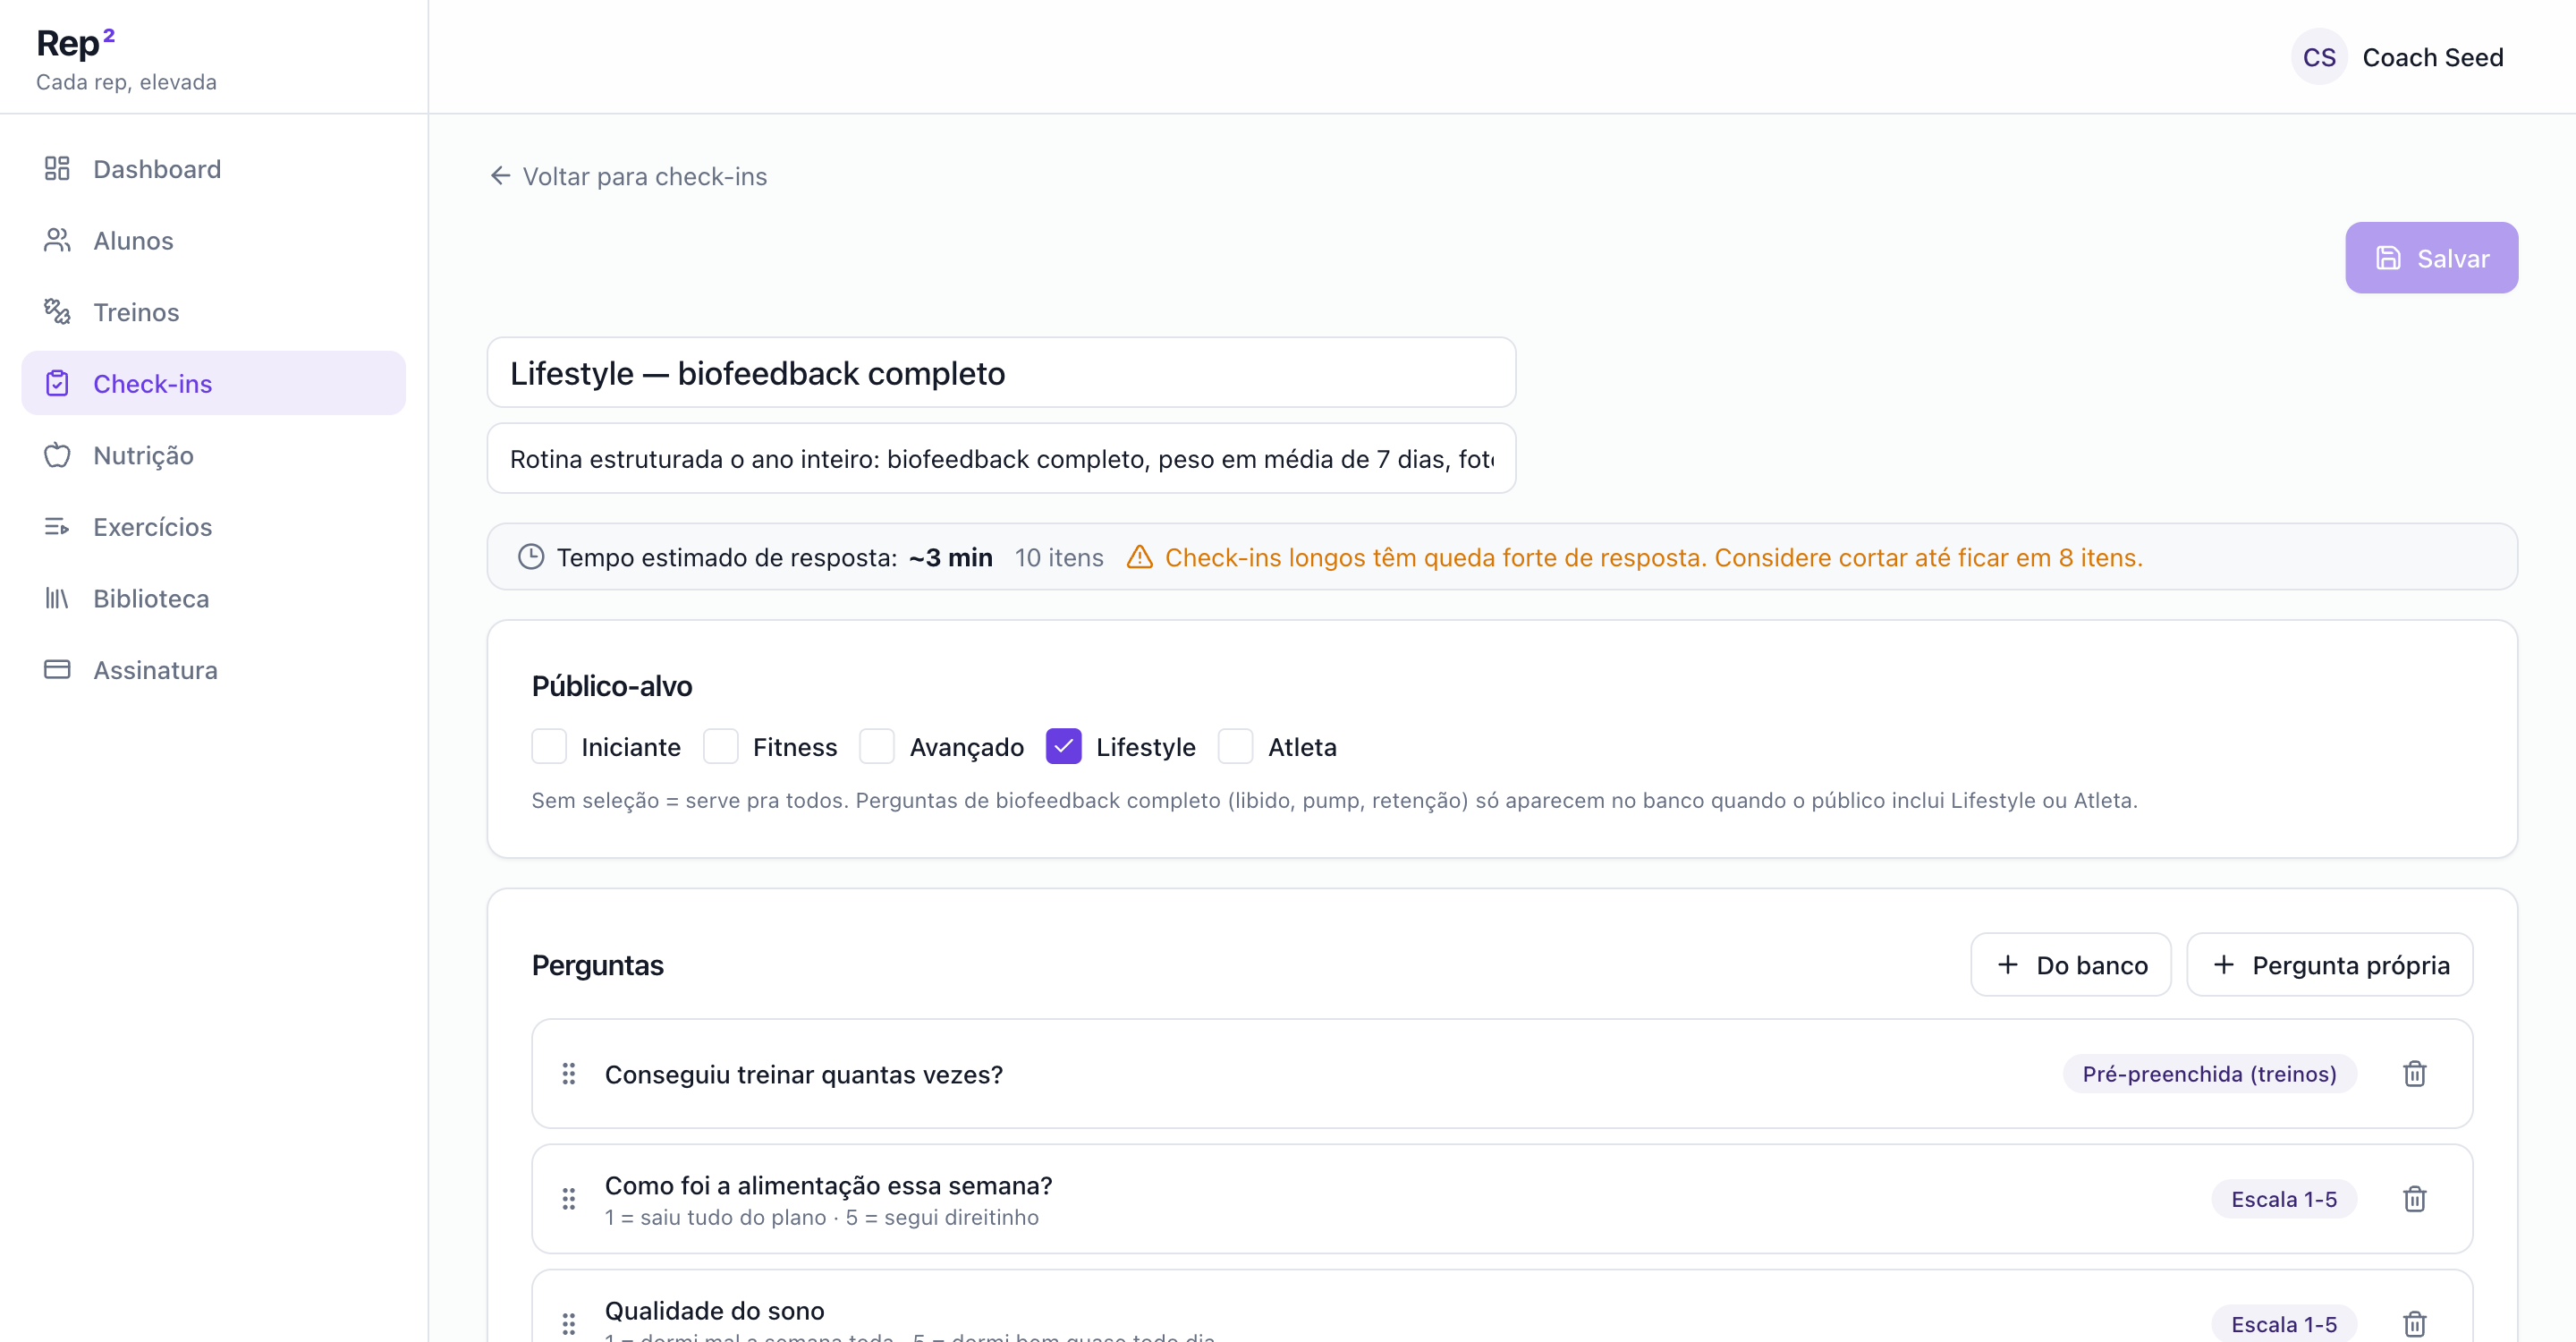The height and width of the screenshot is (1342, 2576).
Task: Follow the 'Voltar para check-ins' link
Action: coord(628,176)
